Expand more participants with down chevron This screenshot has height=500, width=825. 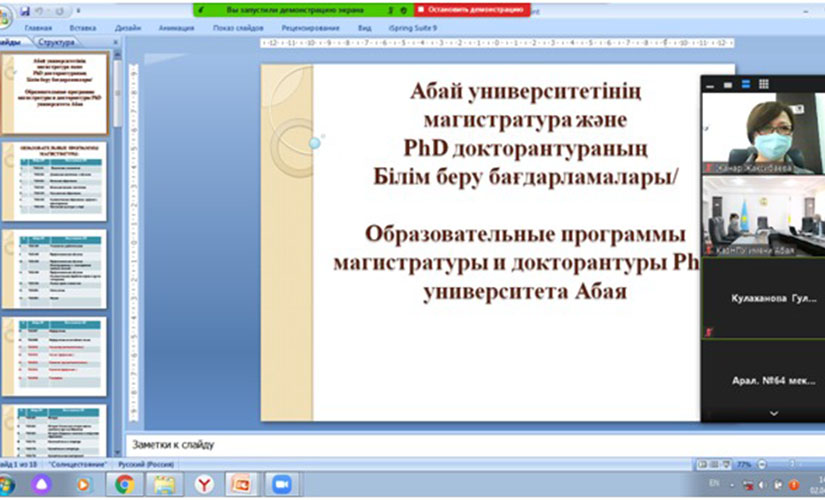tap(773, 414)
